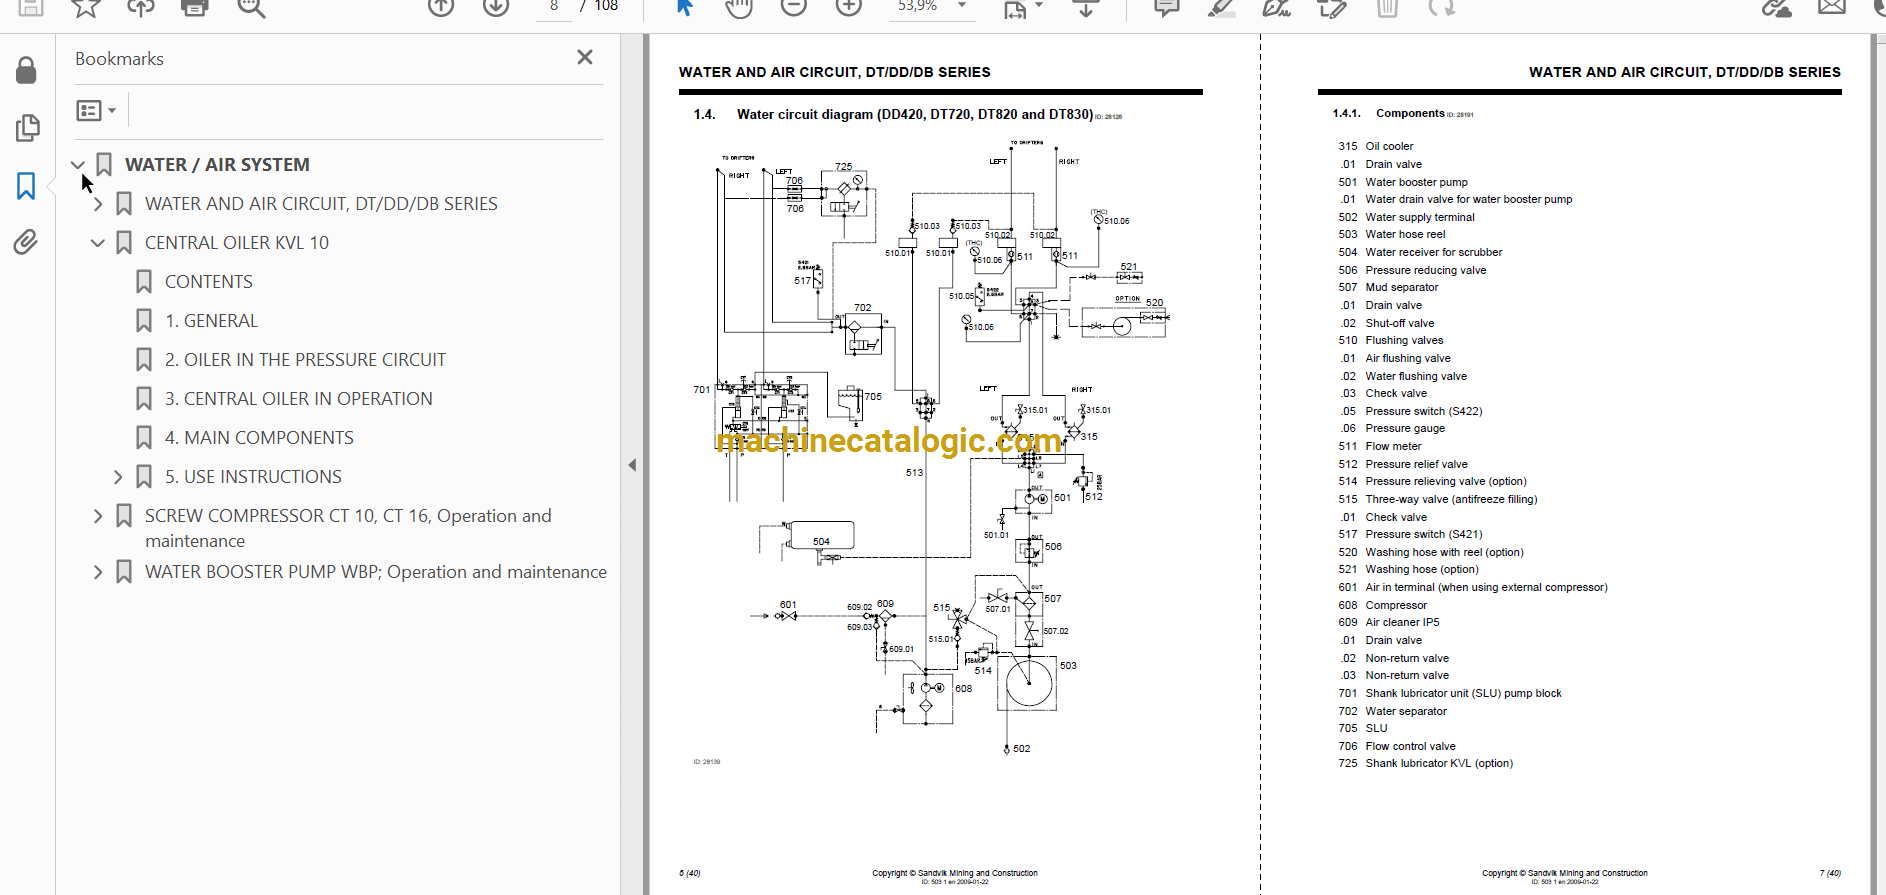1886x895 pixels.
Task: Open the 2. OILER IN THE PRESSURE CIRCUIT bookmark
Action: pos(305,360)
